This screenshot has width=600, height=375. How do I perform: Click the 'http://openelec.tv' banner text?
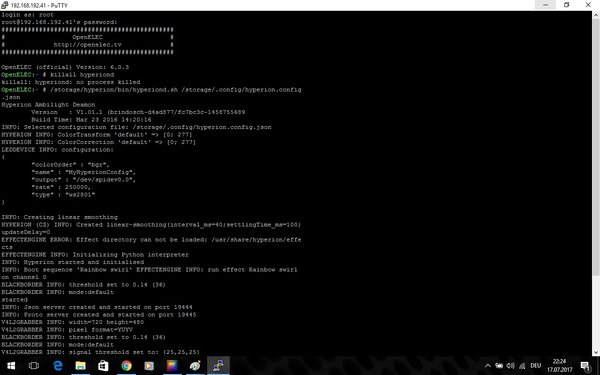click(88, 44)
